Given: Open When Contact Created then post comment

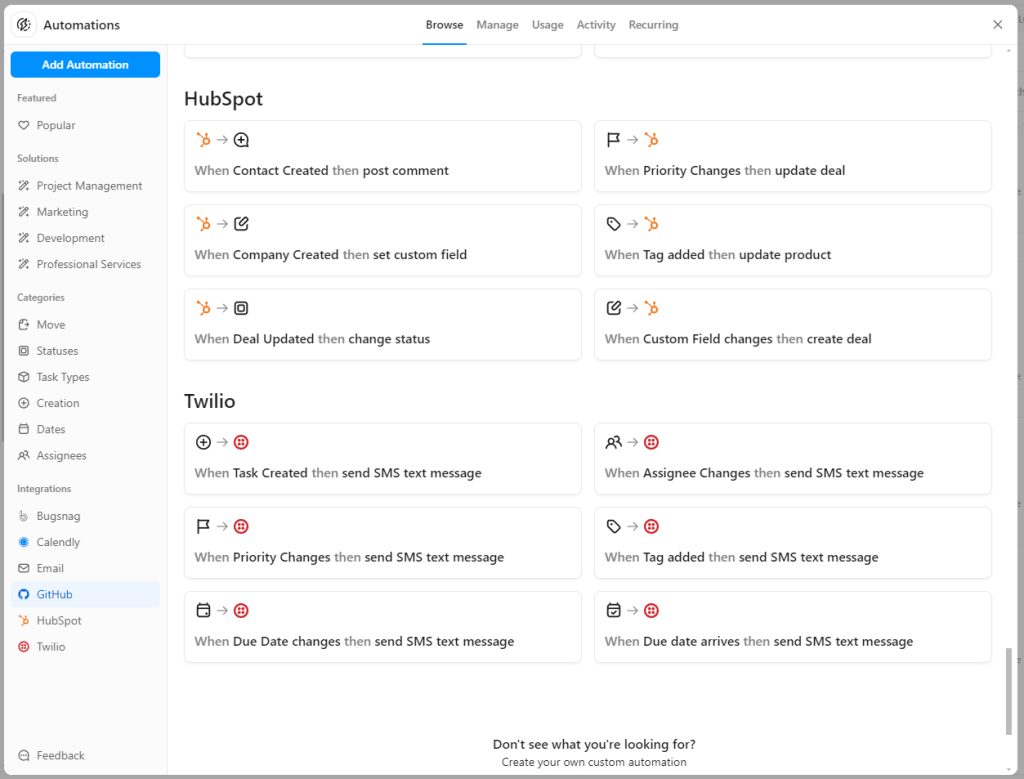Looking at the screenshot, I should [383, 156].
